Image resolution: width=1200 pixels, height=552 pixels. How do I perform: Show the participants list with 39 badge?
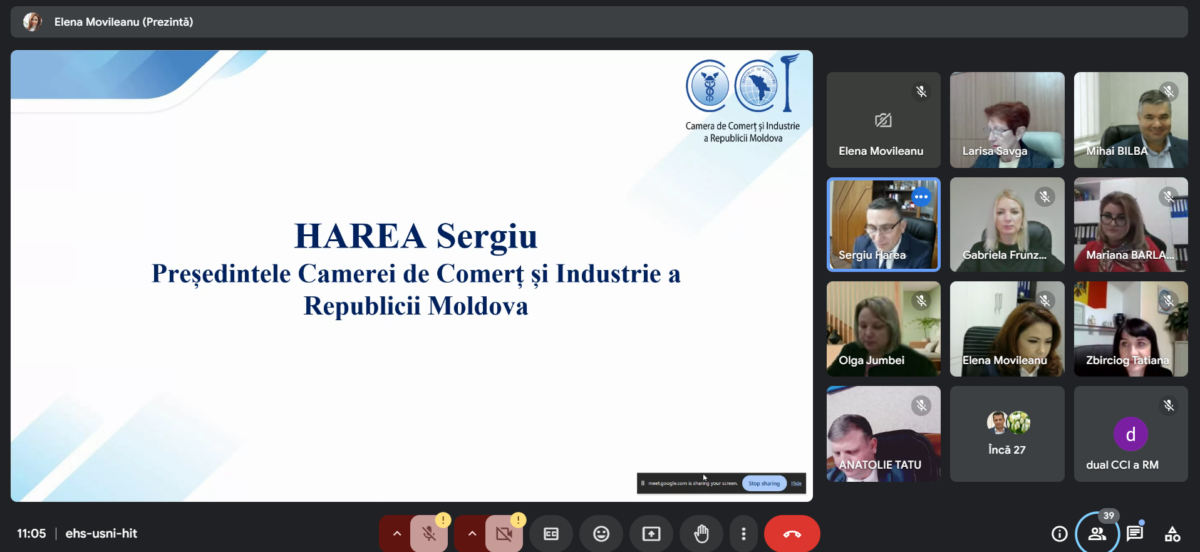[1097, 534]
